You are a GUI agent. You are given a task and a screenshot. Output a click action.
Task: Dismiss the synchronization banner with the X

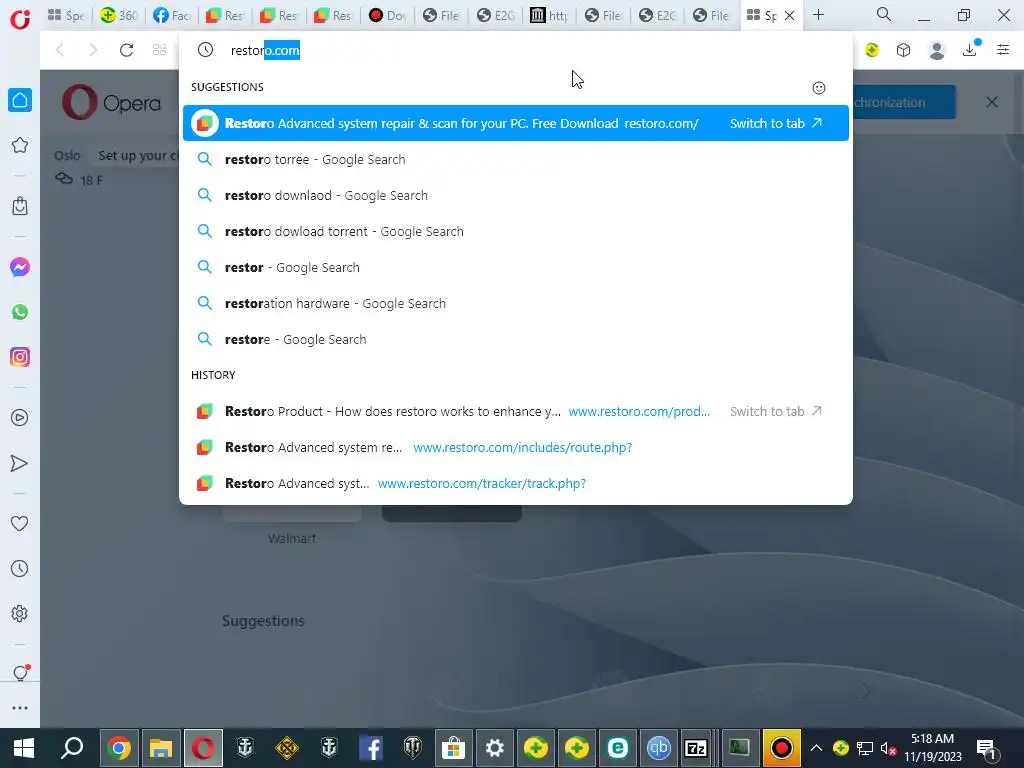(992, 102)
